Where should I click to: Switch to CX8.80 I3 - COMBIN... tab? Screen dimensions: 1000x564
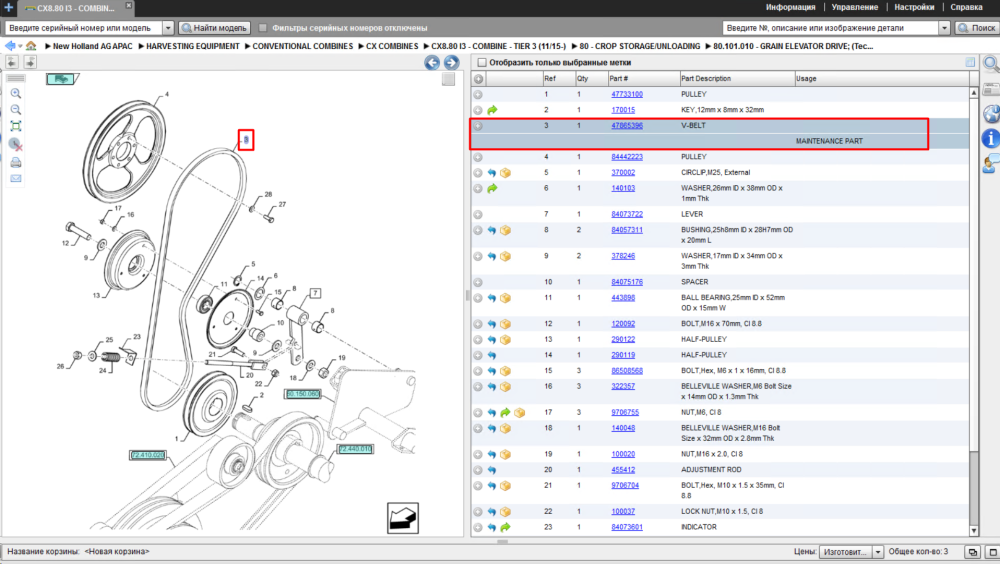[75, 8]
